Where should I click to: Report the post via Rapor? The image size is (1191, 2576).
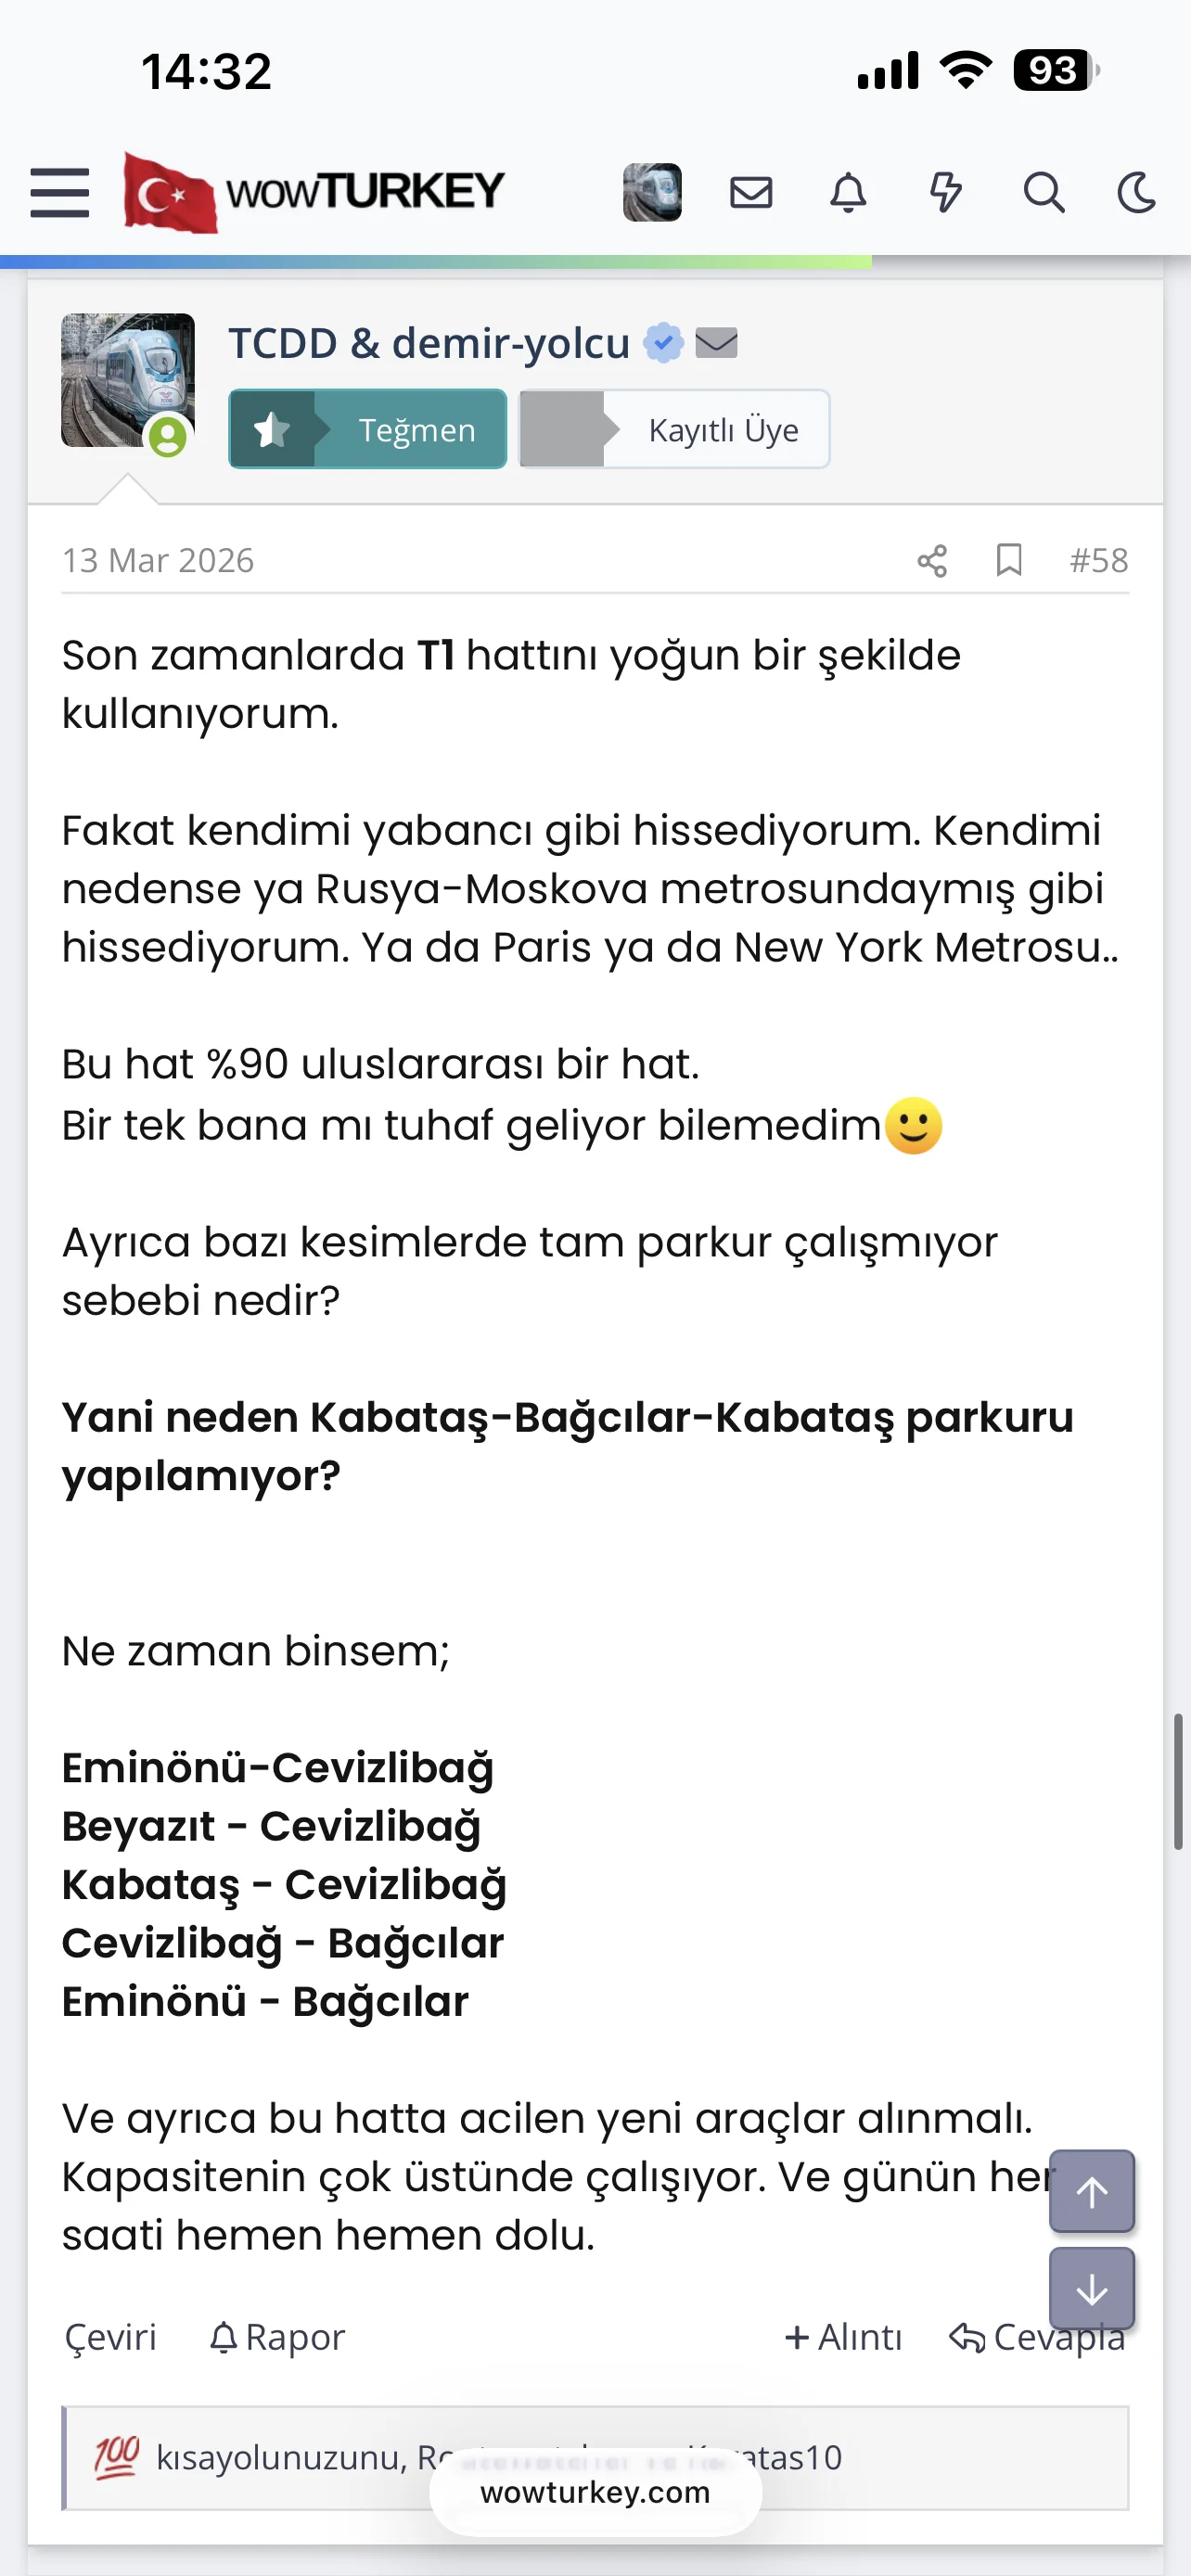(x=278, y=2338)
